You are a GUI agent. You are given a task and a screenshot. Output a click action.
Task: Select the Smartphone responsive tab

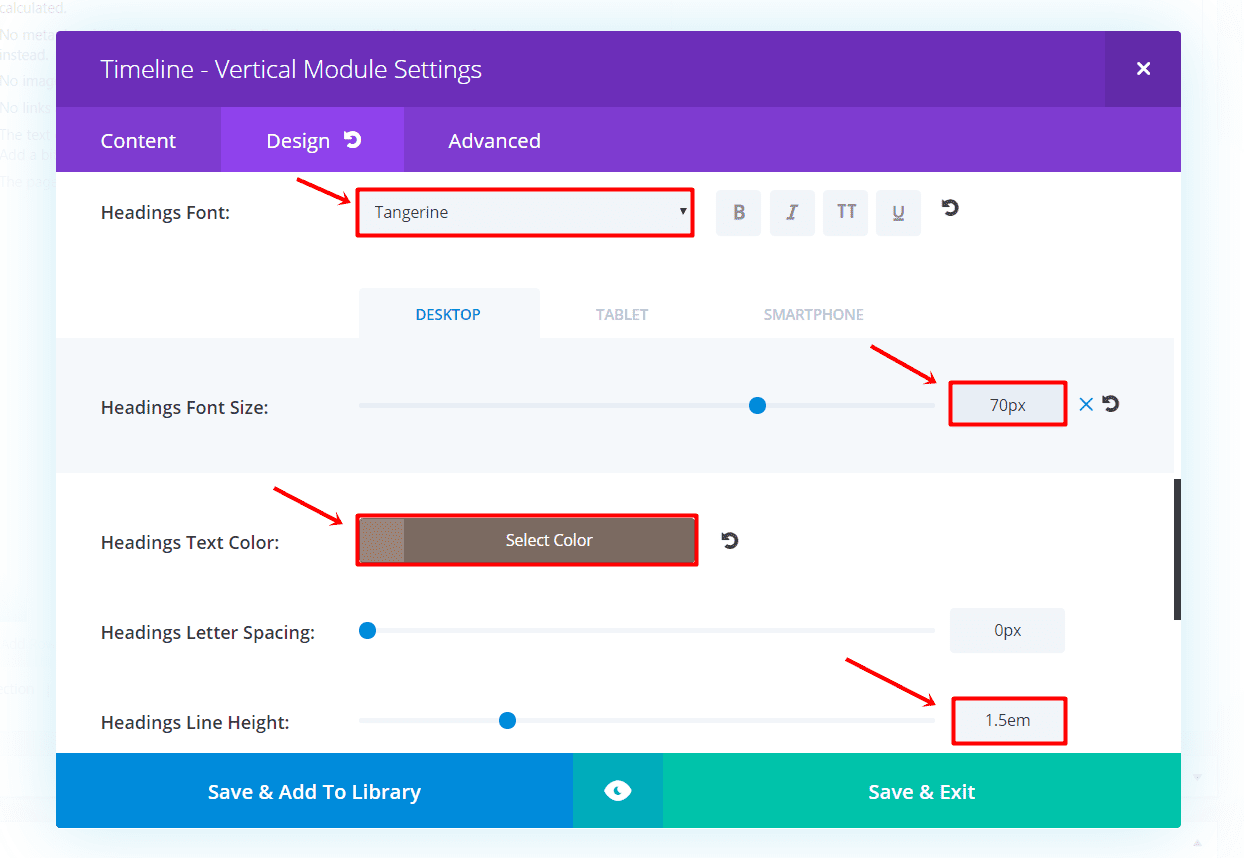point(813,314)
